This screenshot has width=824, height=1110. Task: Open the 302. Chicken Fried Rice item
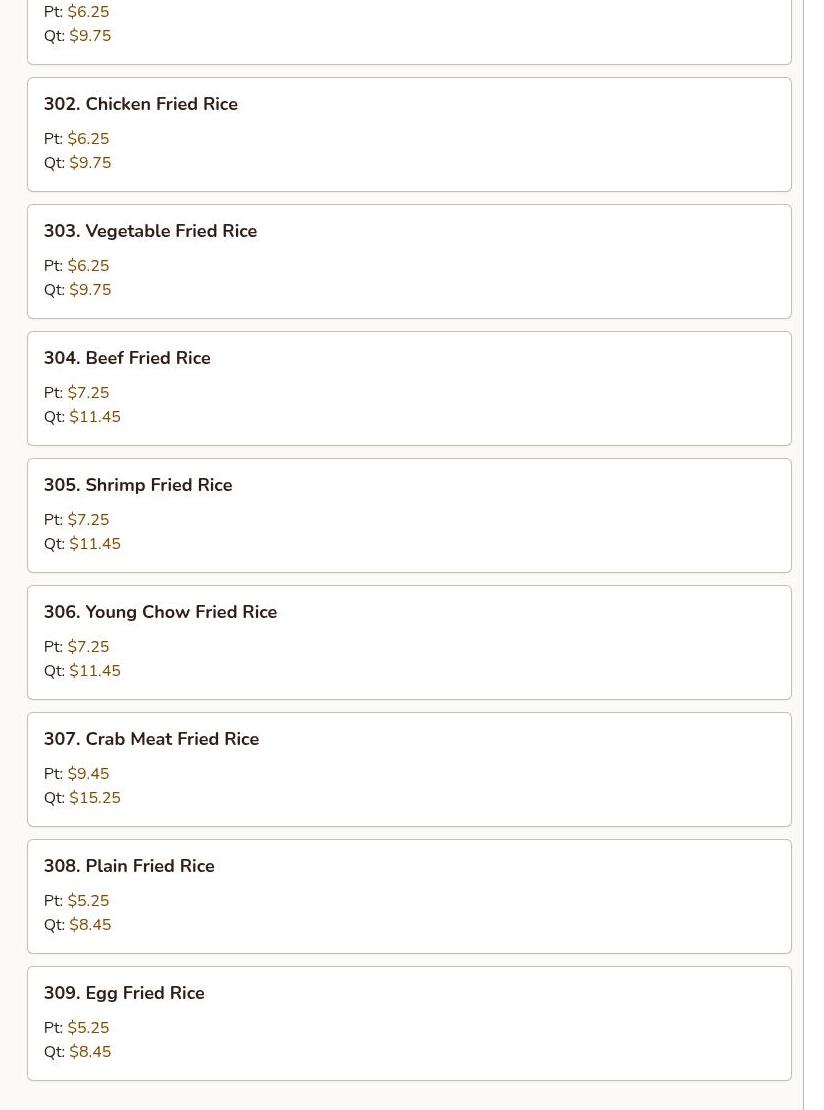click(141, 104)
